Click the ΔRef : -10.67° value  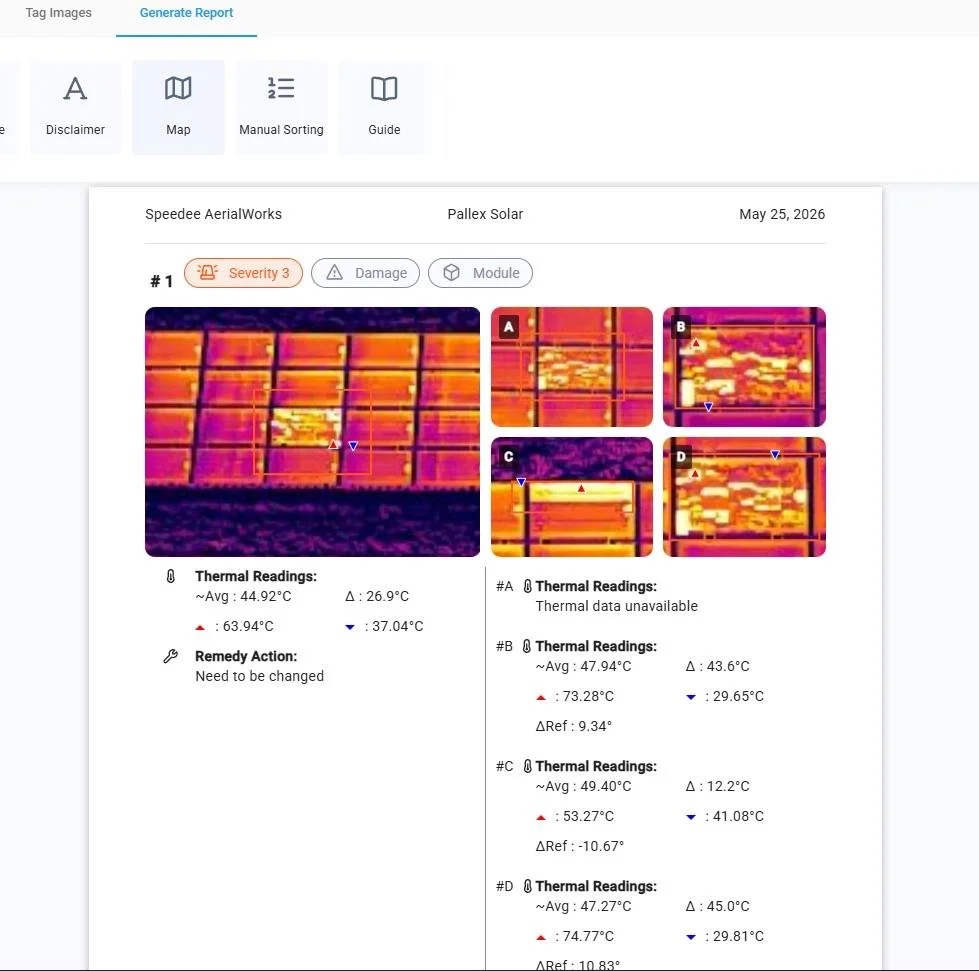point(580,846)
